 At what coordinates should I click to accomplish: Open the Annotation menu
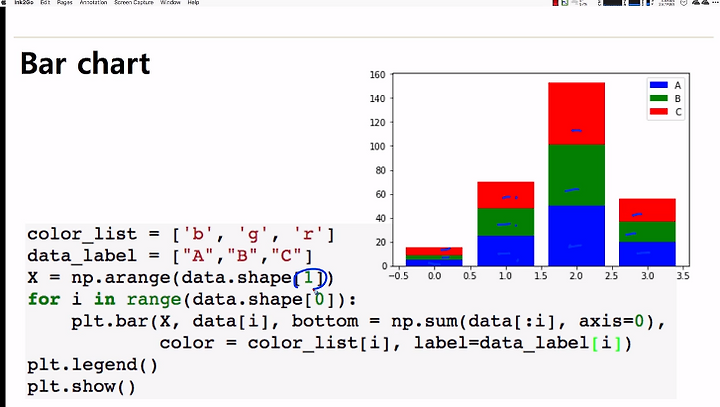(93, 2)
